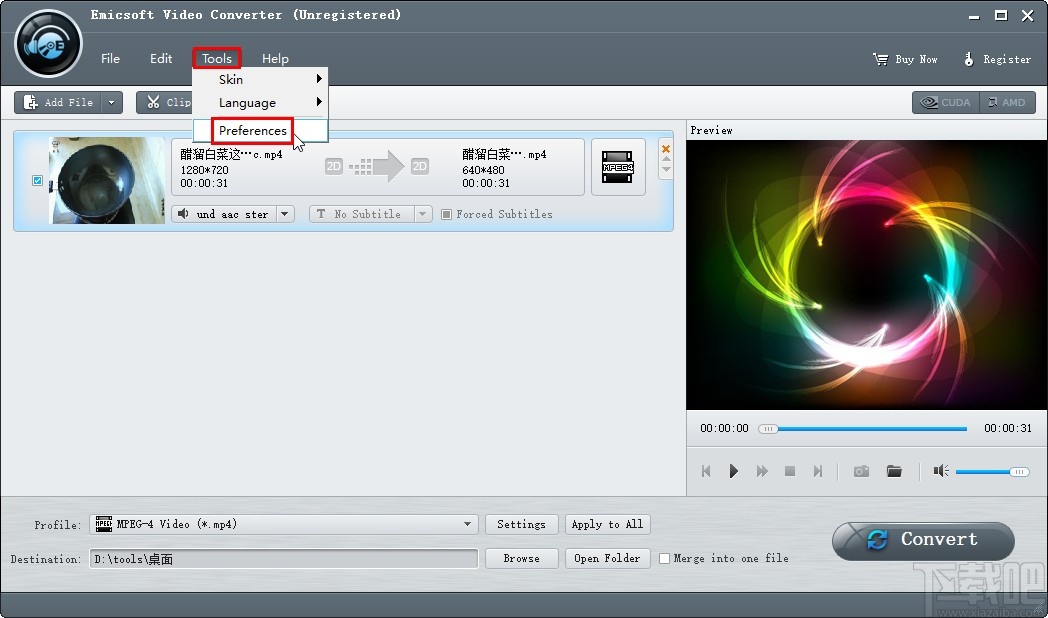Skip to previous with player button

point(706,471)
